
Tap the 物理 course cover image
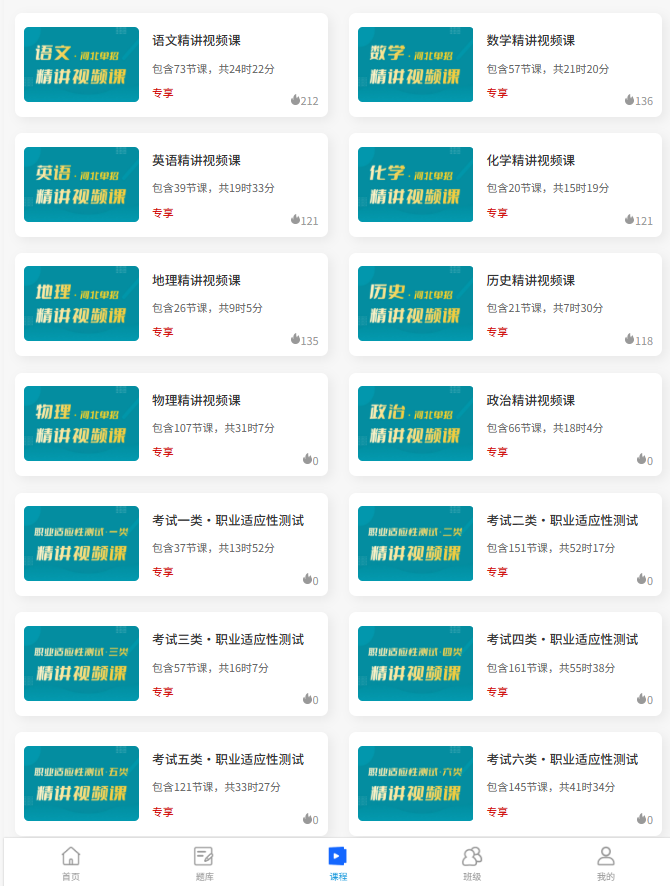81,424
